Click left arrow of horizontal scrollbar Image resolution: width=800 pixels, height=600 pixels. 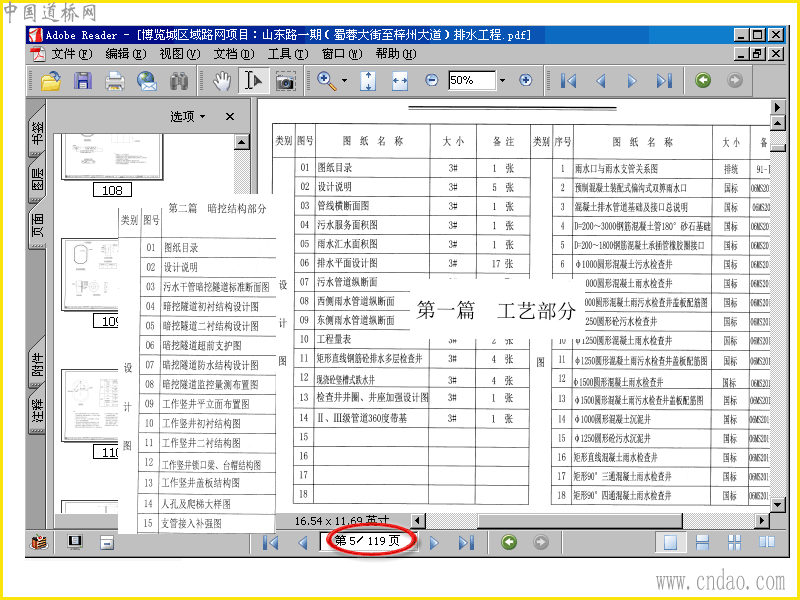[418, 520]
